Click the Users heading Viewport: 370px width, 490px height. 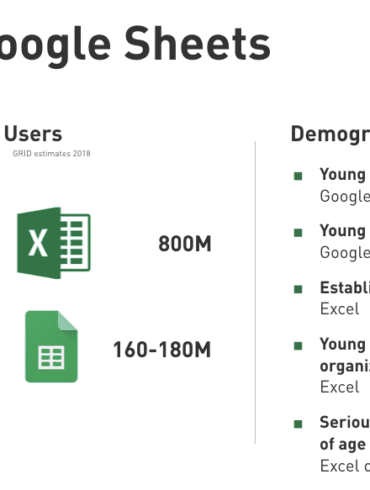[33, 134]
